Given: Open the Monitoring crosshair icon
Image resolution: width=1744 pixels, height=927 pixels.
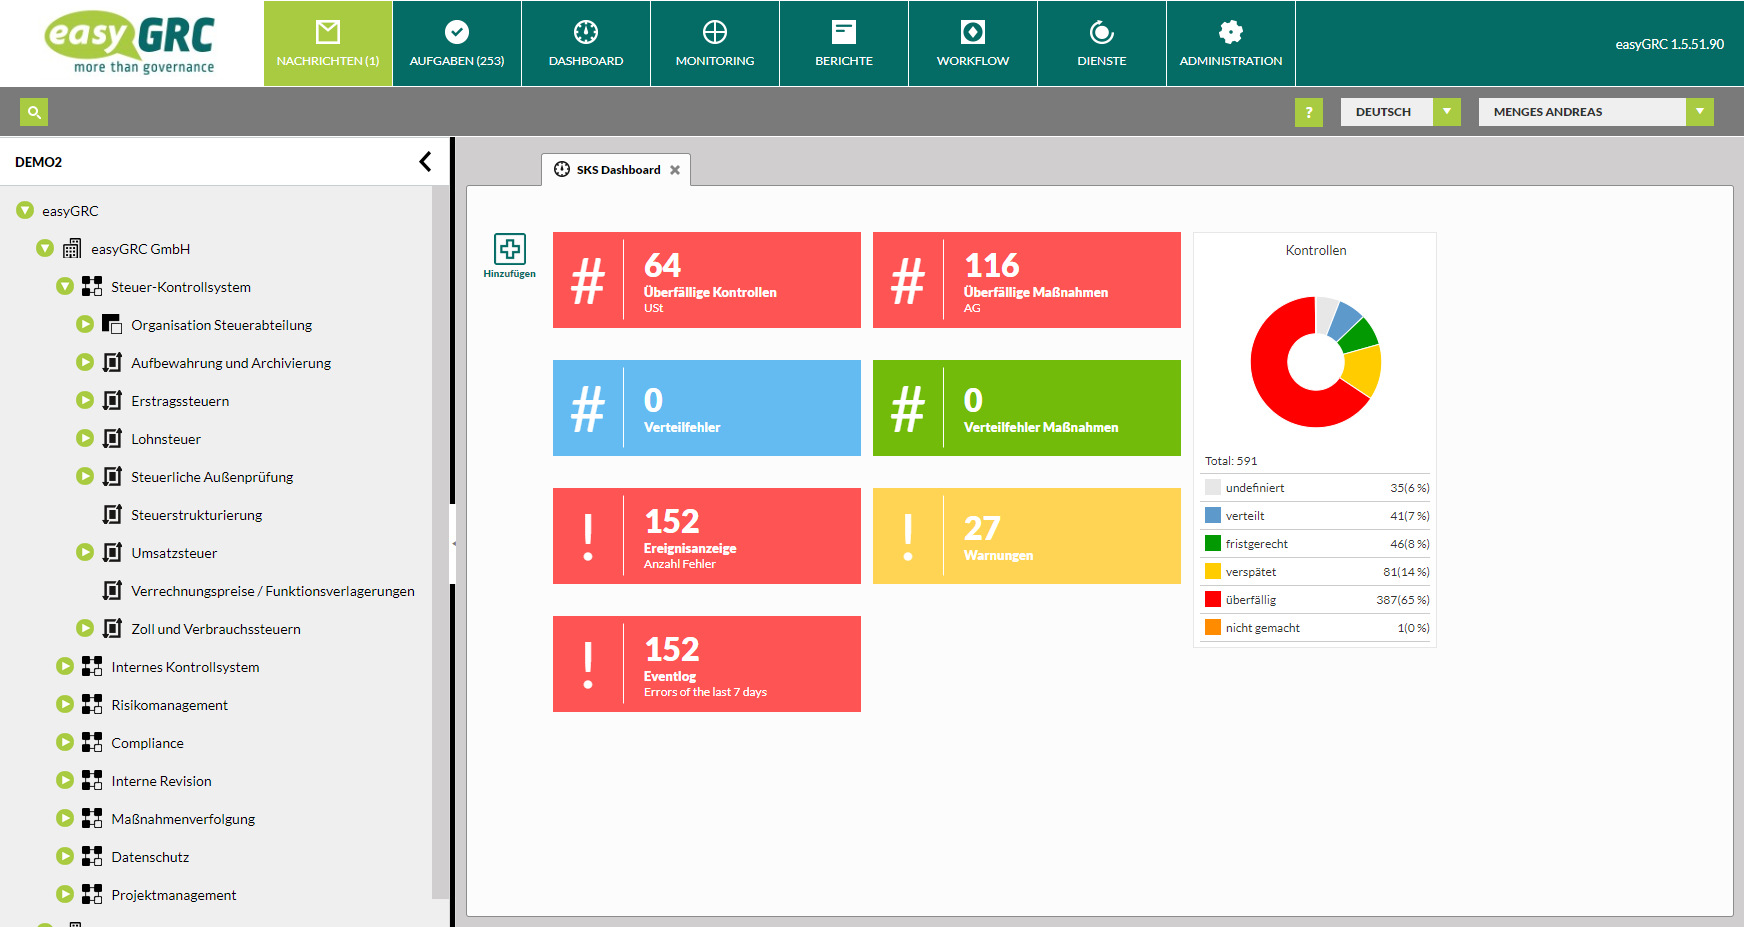Looking at the screenshot, I should coord(715,32).
